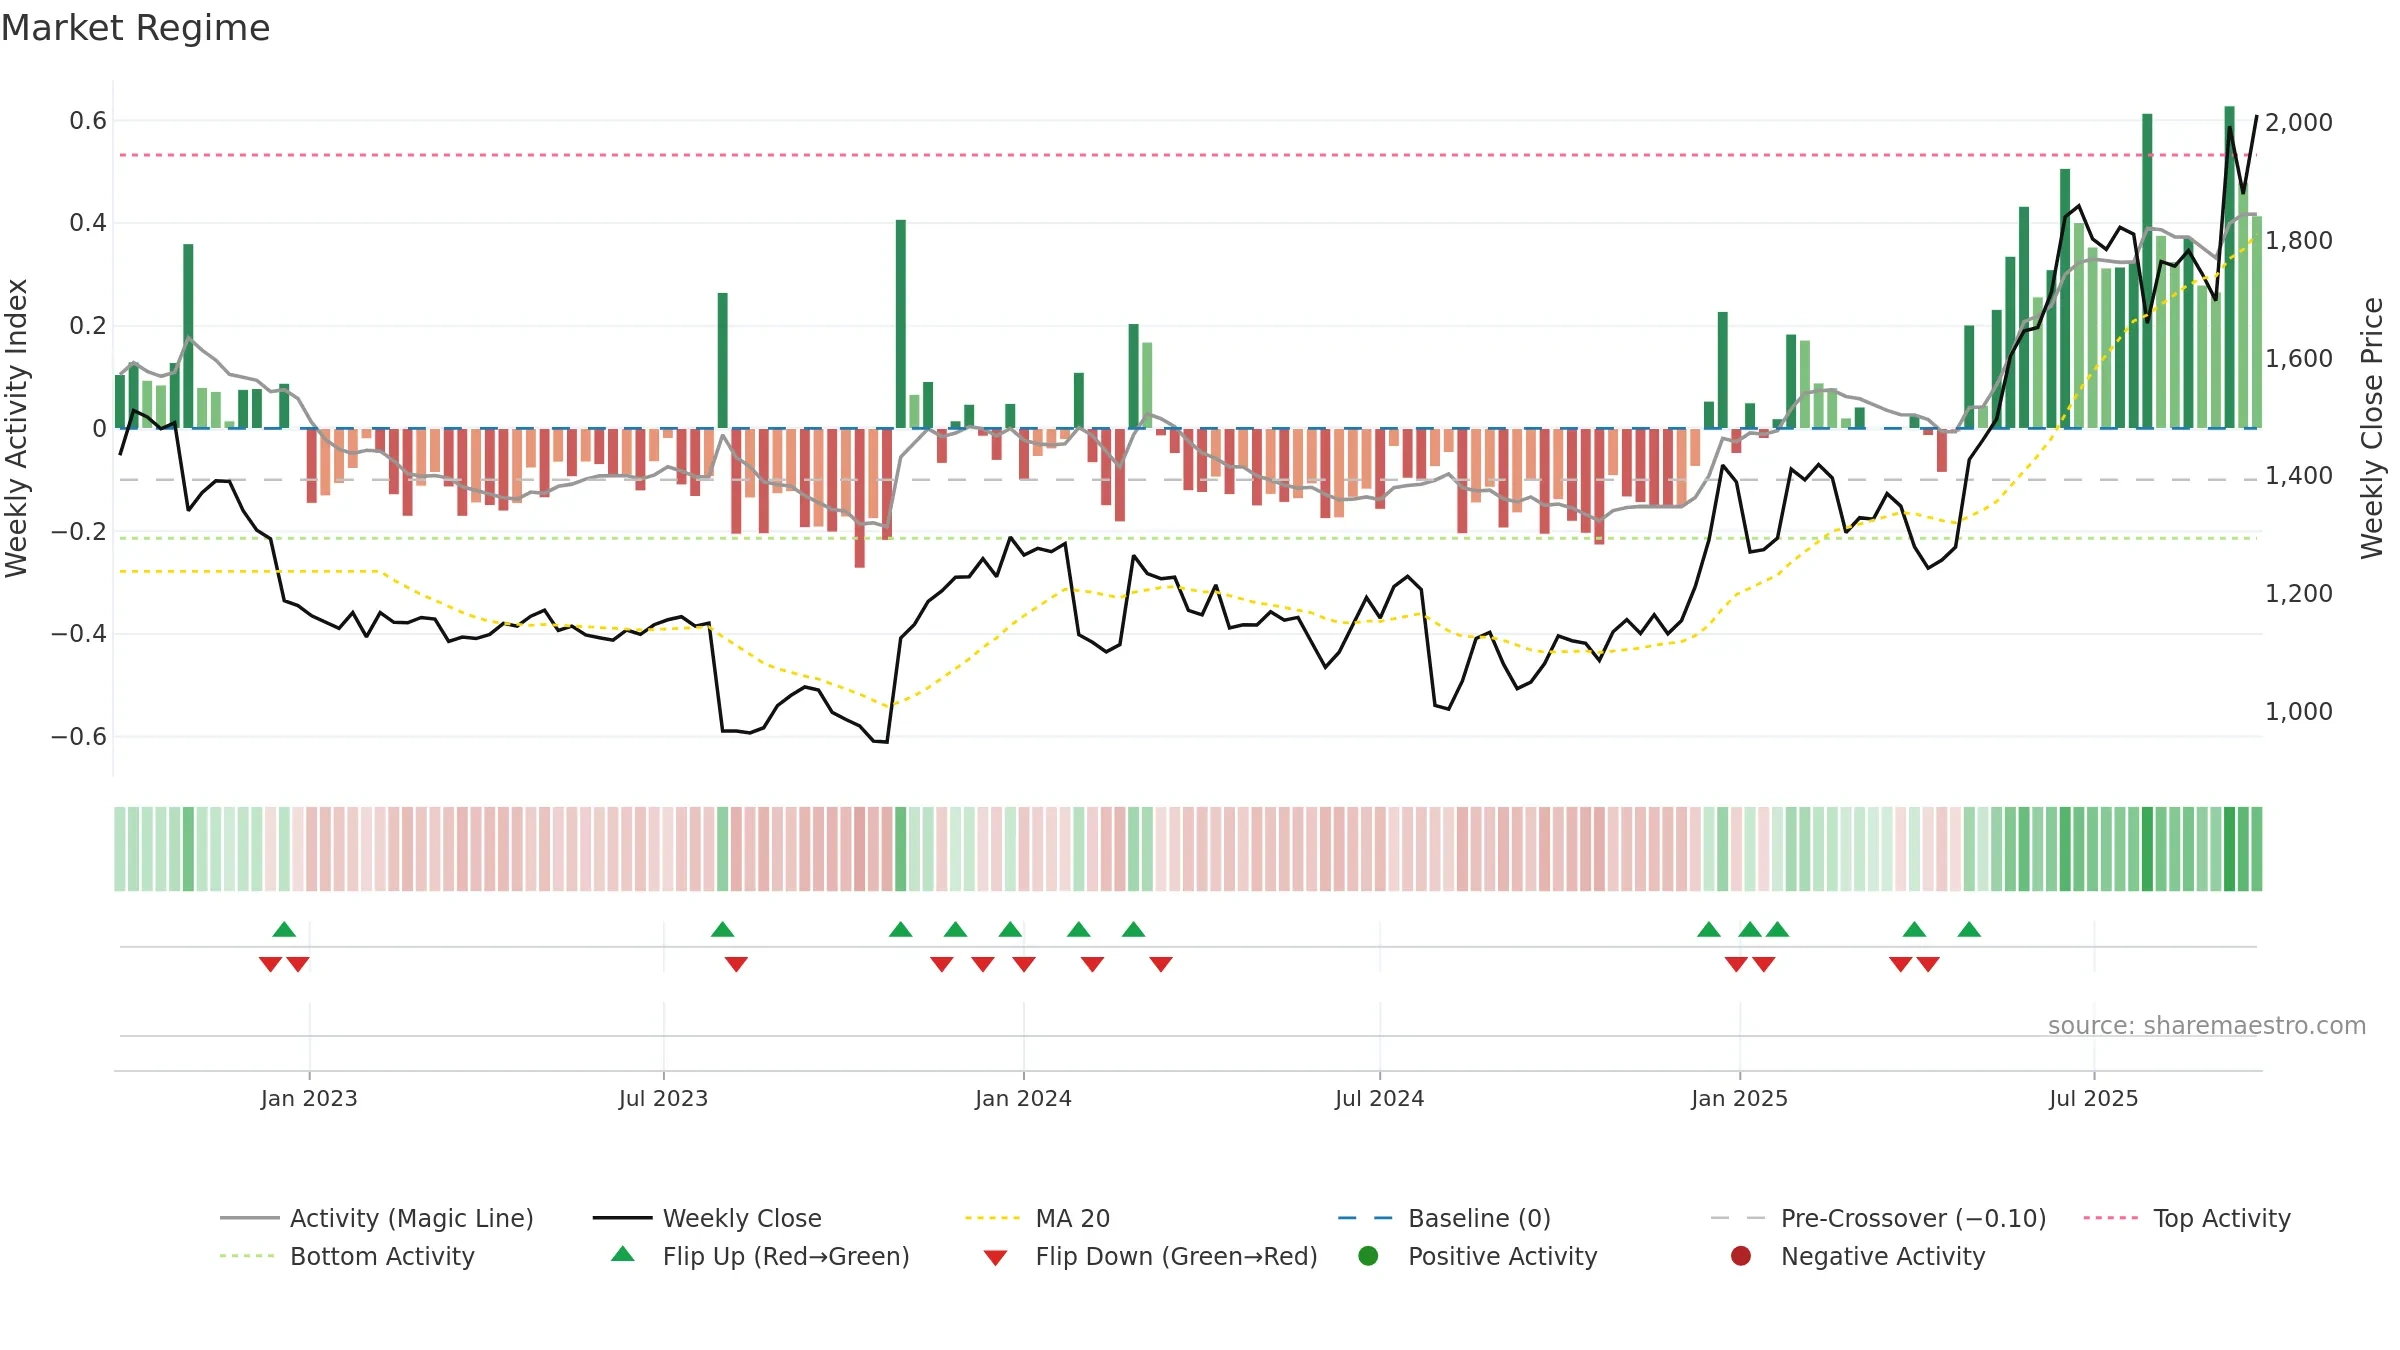2400x1350 pixels.
Task: Click the 0.6 activity axis tick label
Action: pos(88,121)
